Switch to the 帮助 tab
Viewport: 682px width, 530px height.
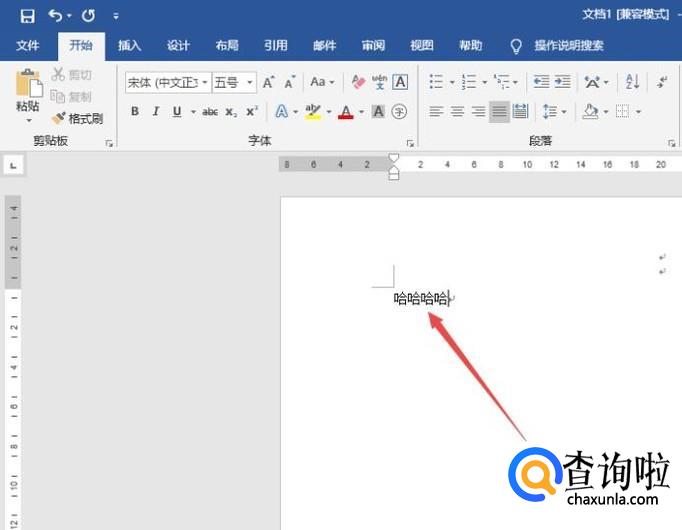coord(470,45)
